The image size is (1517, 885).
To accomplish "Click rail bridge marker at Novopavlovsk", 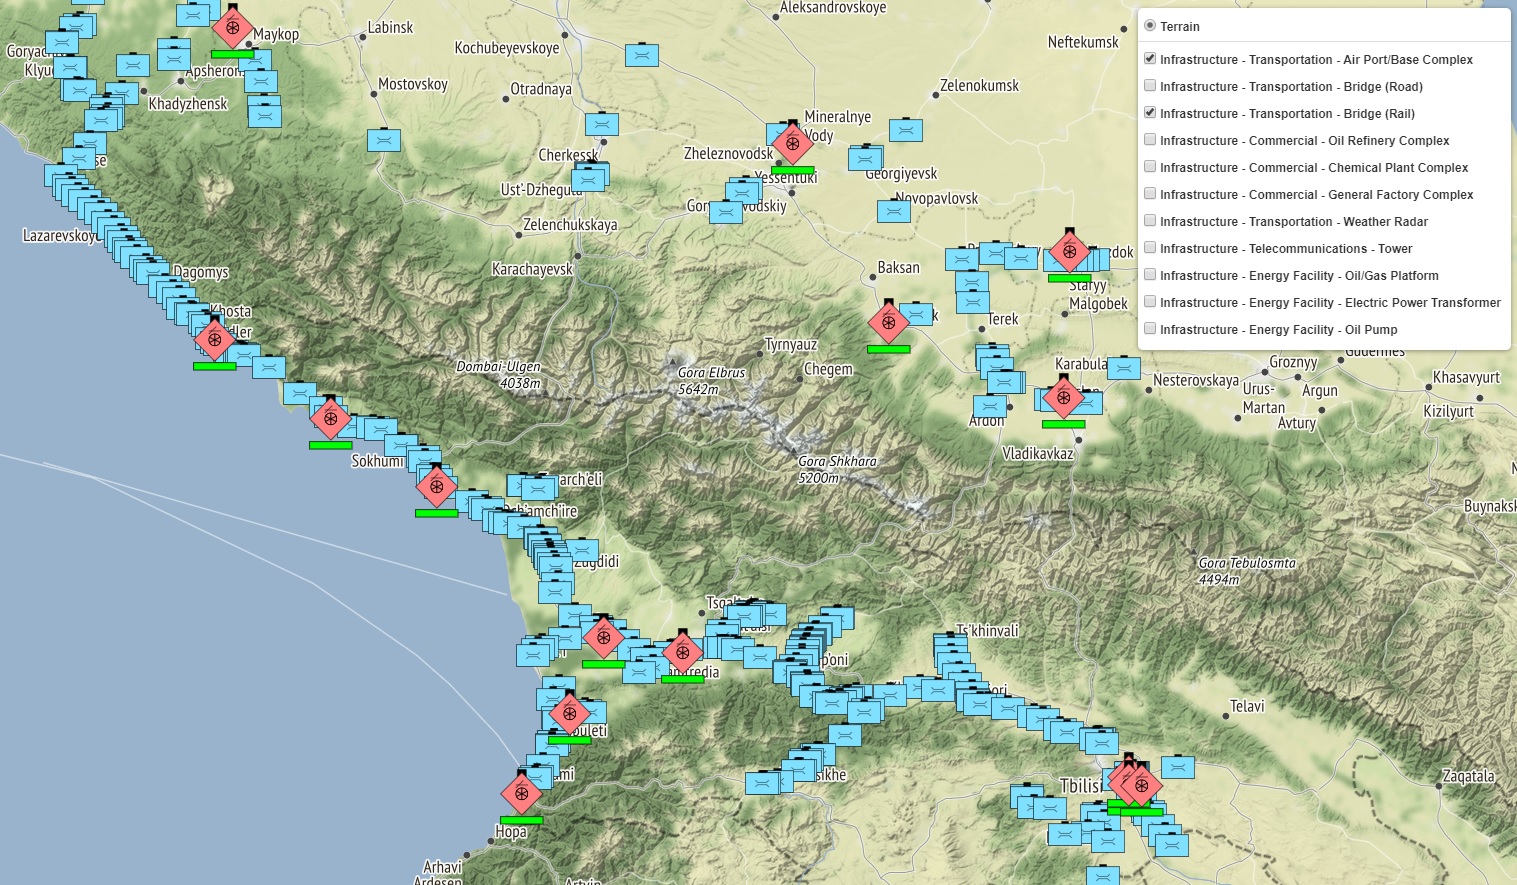I will (x=894, y=210).
